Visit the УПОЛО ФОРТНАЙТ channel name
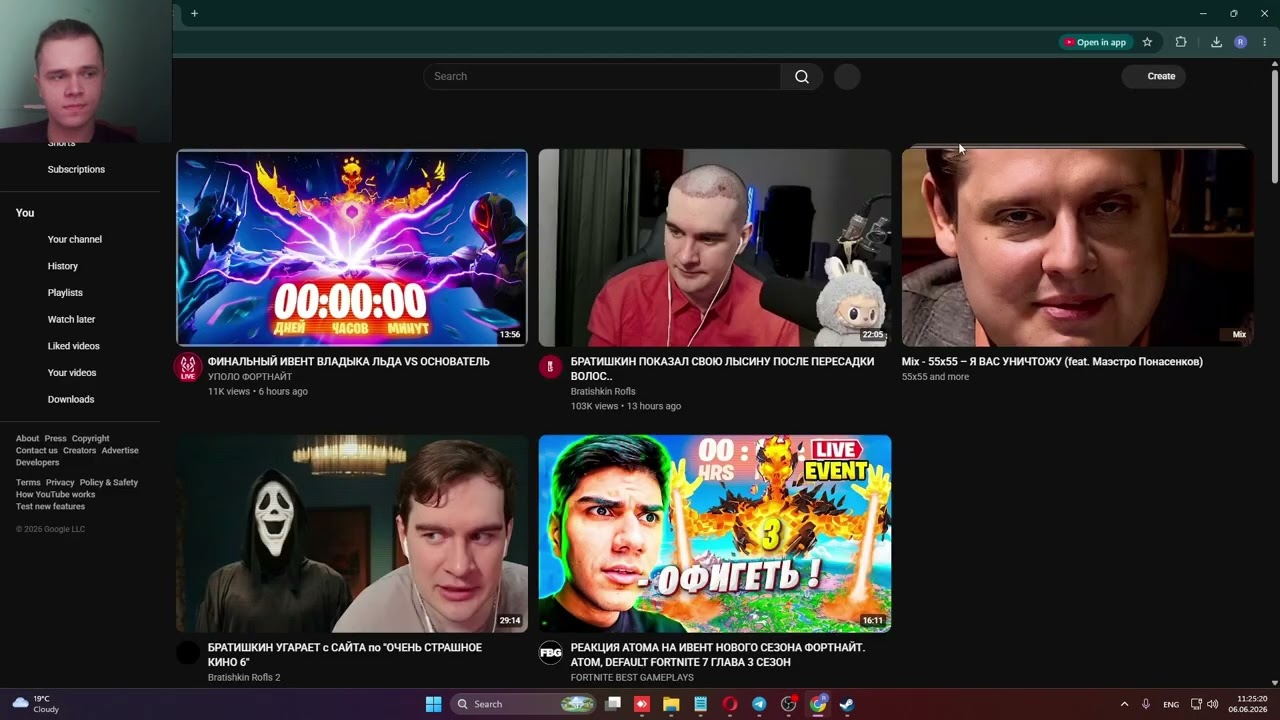This screenshot has height=720, width=1280. [250, 376]
